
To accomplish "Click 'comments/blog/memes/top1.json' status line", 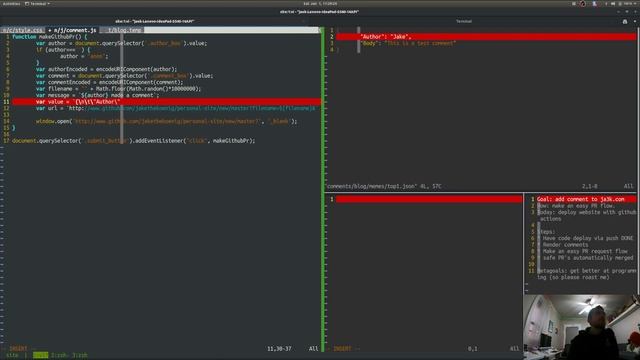I will tap(383, 187).
